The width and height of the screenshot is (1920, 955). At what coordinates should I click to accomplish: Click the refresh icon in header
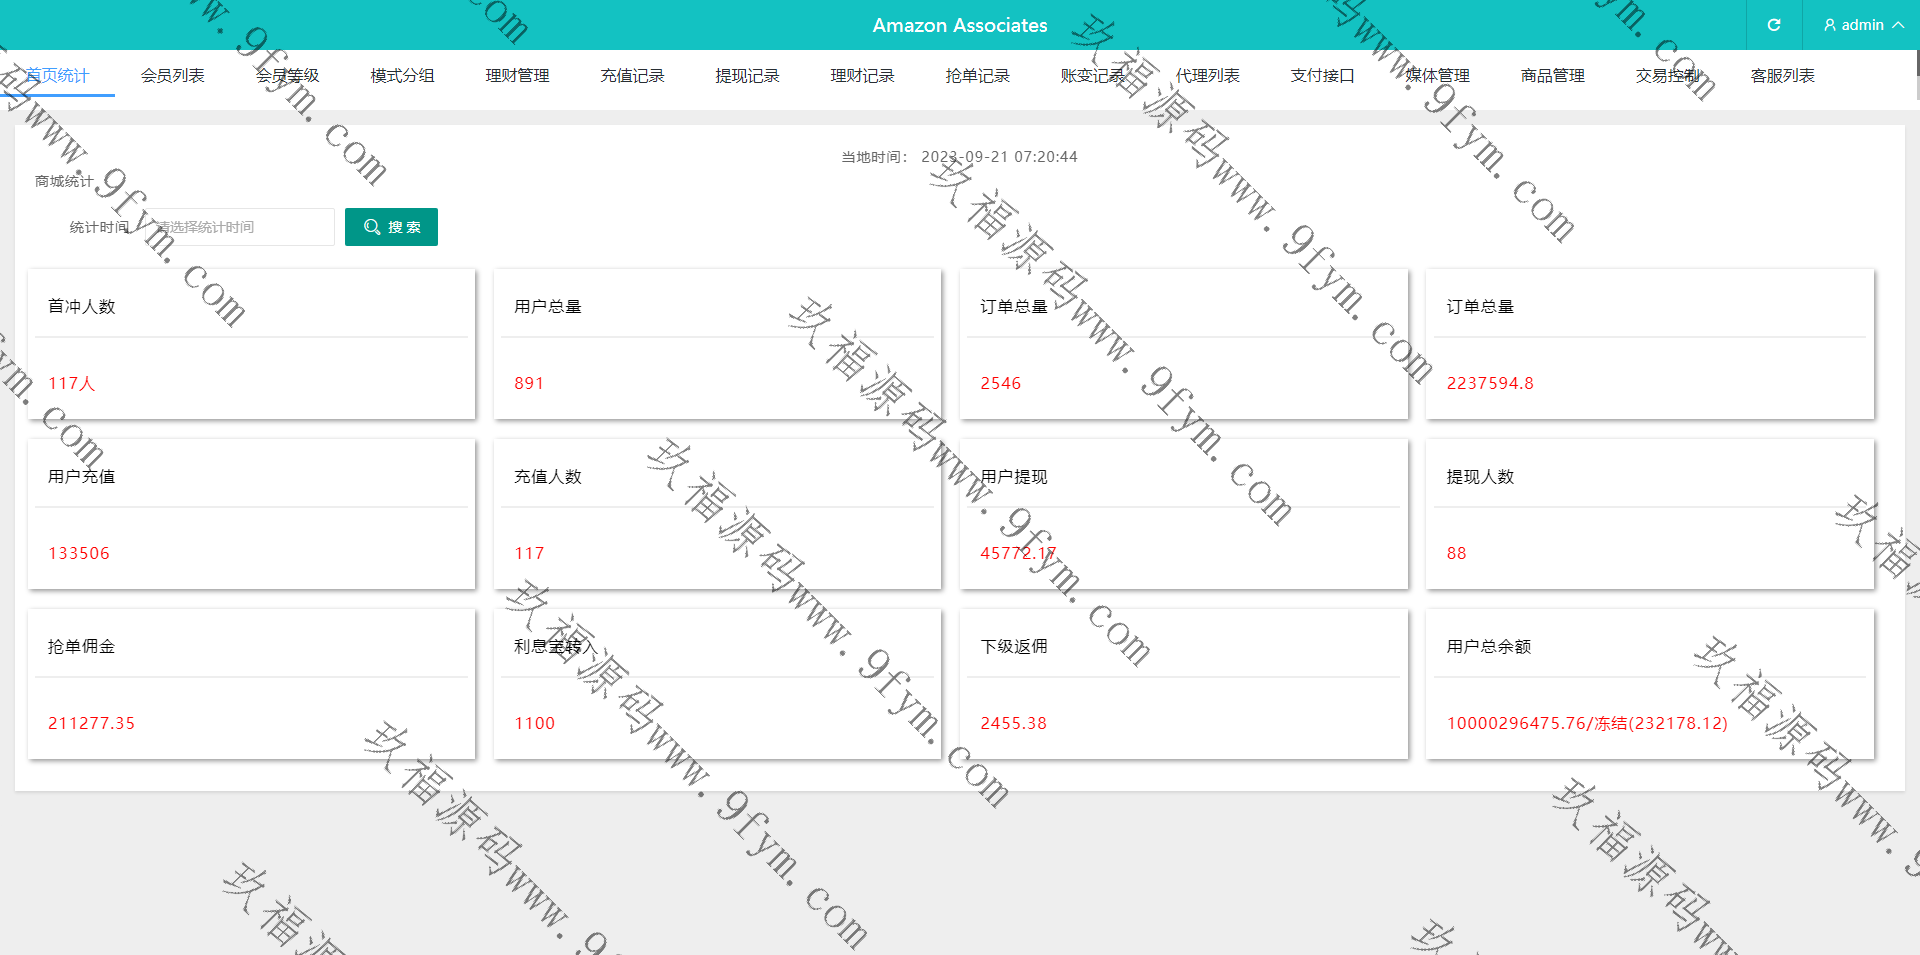click(x=1773, y=25)
